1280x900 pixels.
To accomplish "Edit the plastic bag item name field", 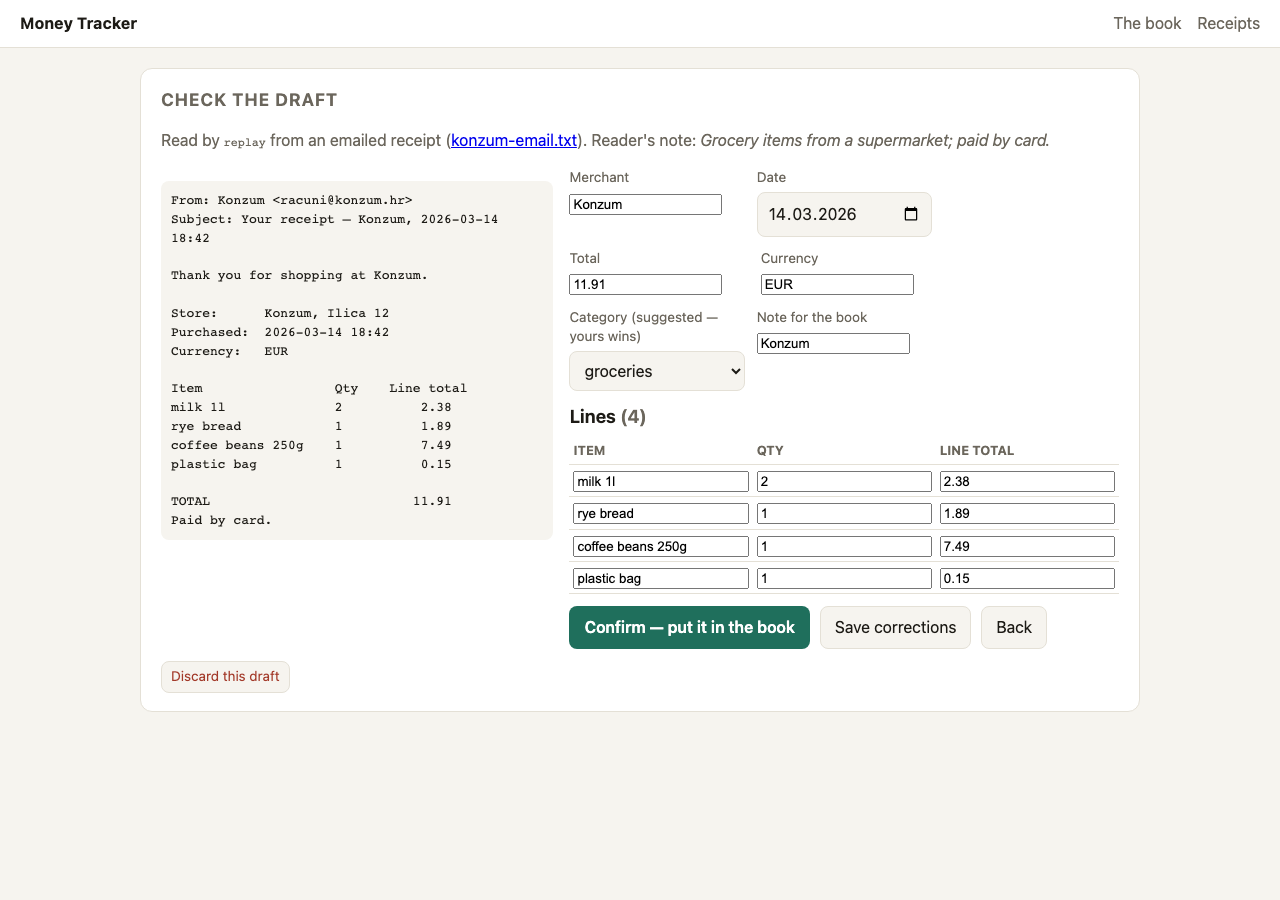I will tap(661, 578).
